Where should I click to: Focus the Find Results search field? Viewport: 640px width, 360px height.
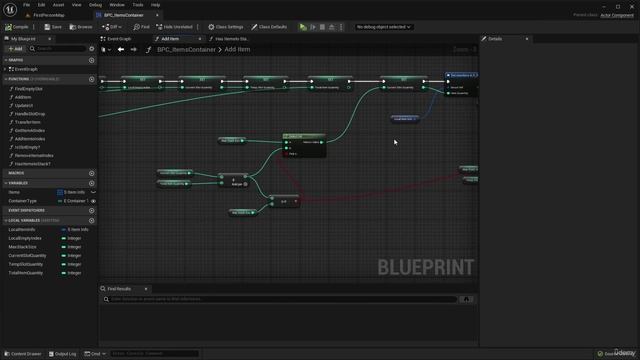[280, 299]
